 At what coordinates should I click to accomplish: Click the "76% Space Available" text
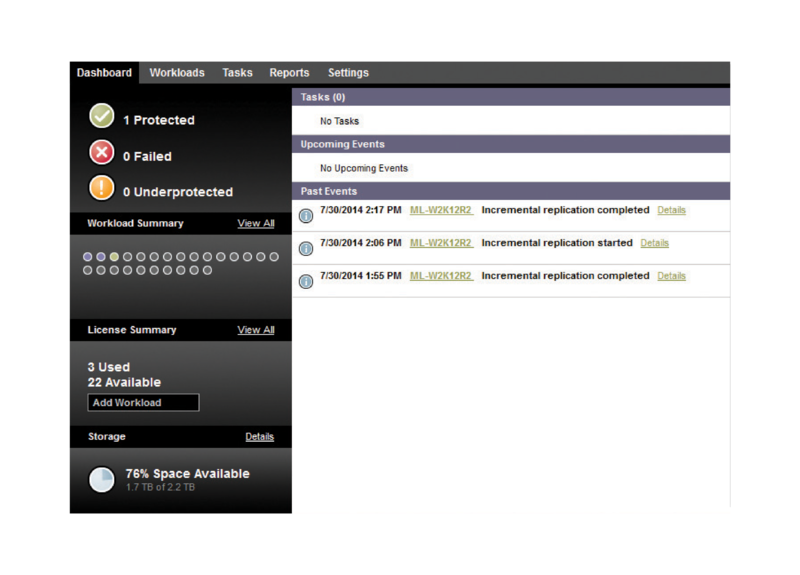[188, 473]
